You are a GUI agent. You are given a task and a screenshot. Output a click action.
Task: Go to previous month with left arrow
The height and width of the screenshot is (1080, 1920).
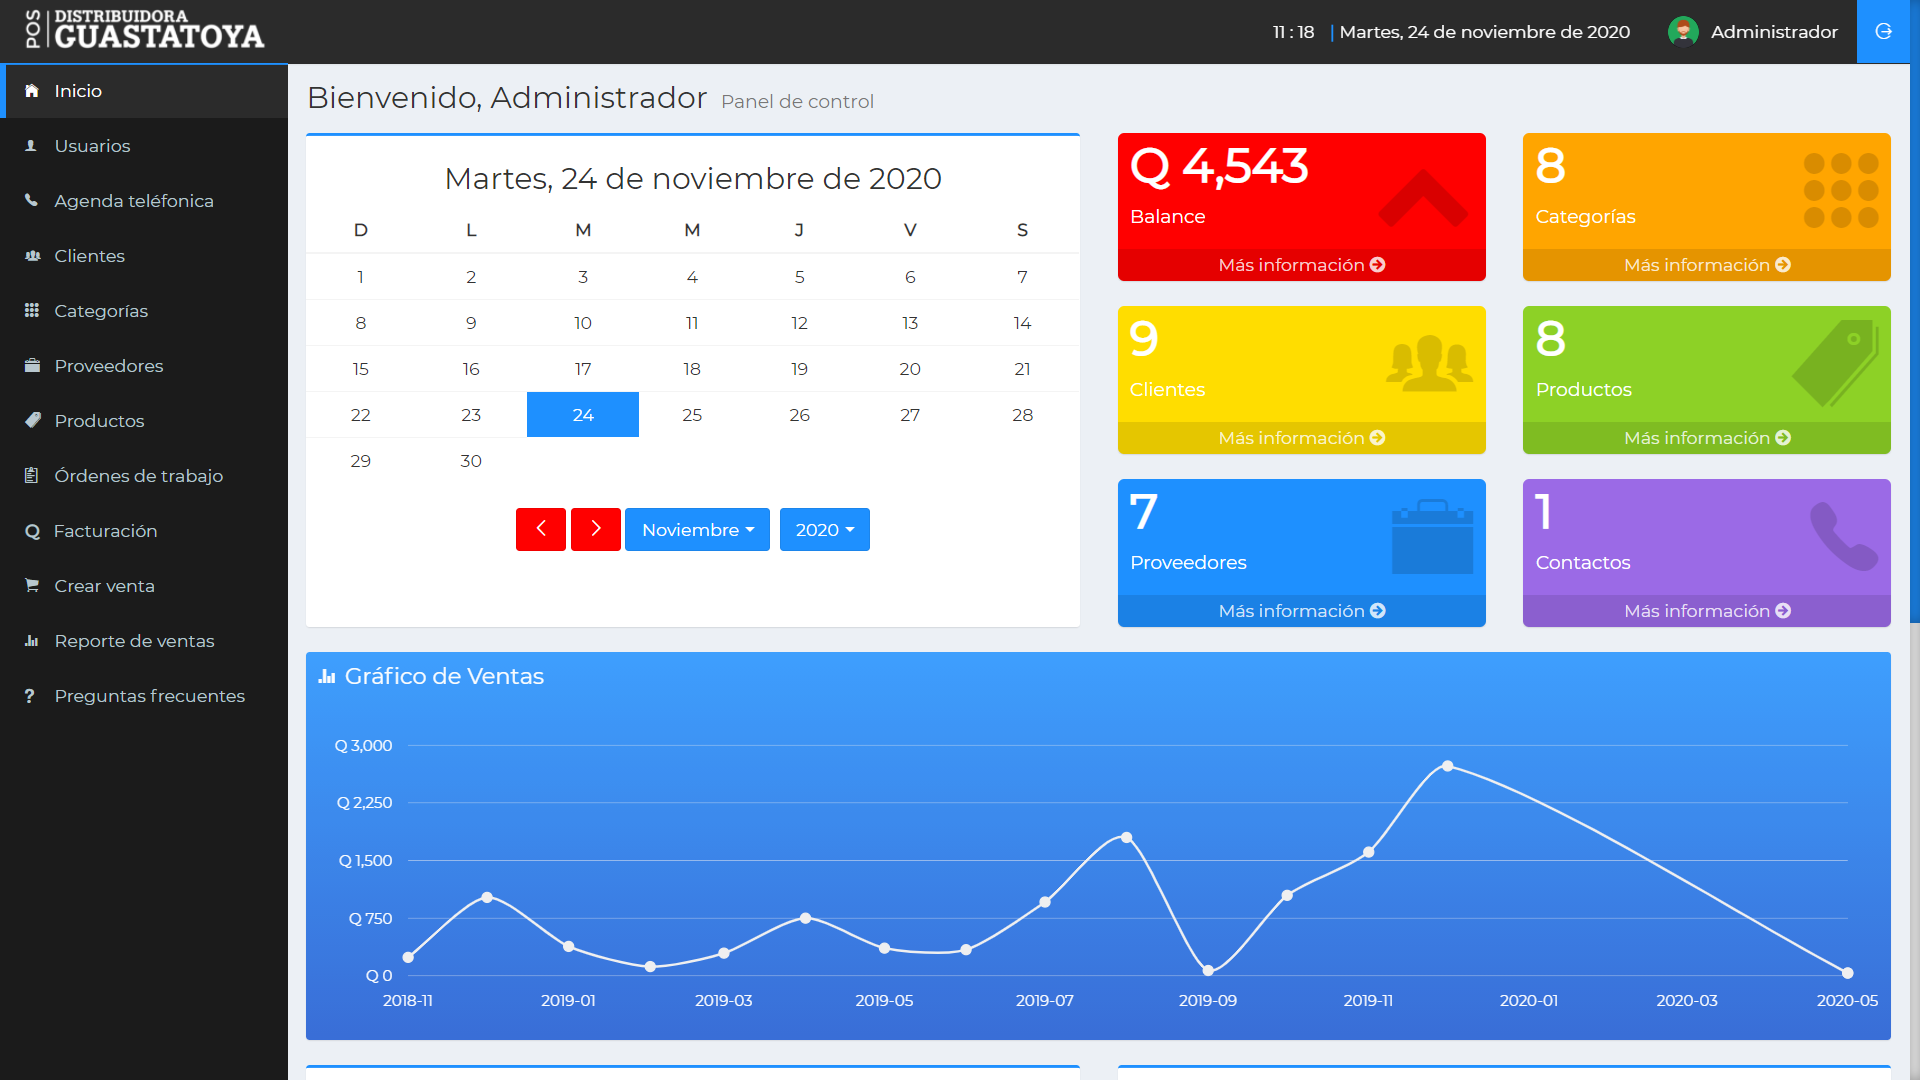(x=541, y=529)
